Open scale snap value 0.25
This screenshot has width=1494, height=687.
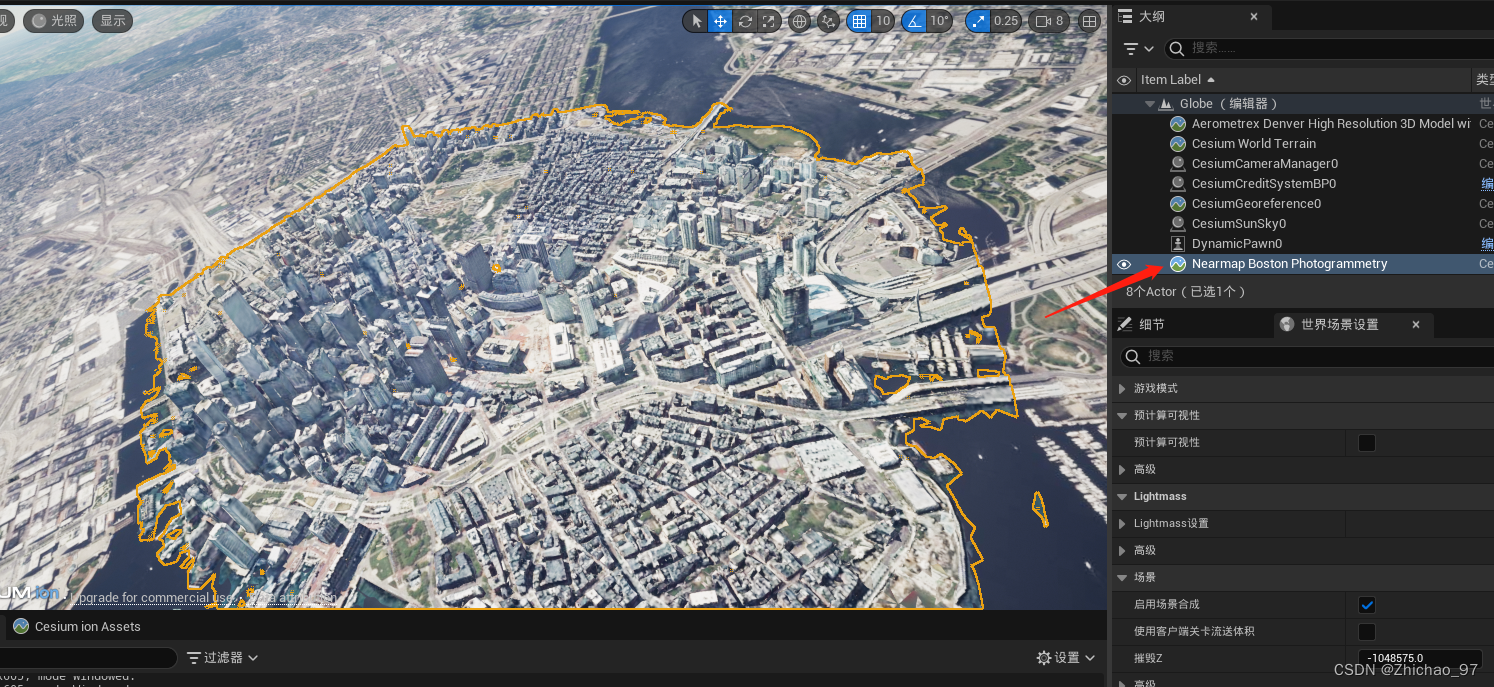pyautogui.click(x=1006, y=21)
